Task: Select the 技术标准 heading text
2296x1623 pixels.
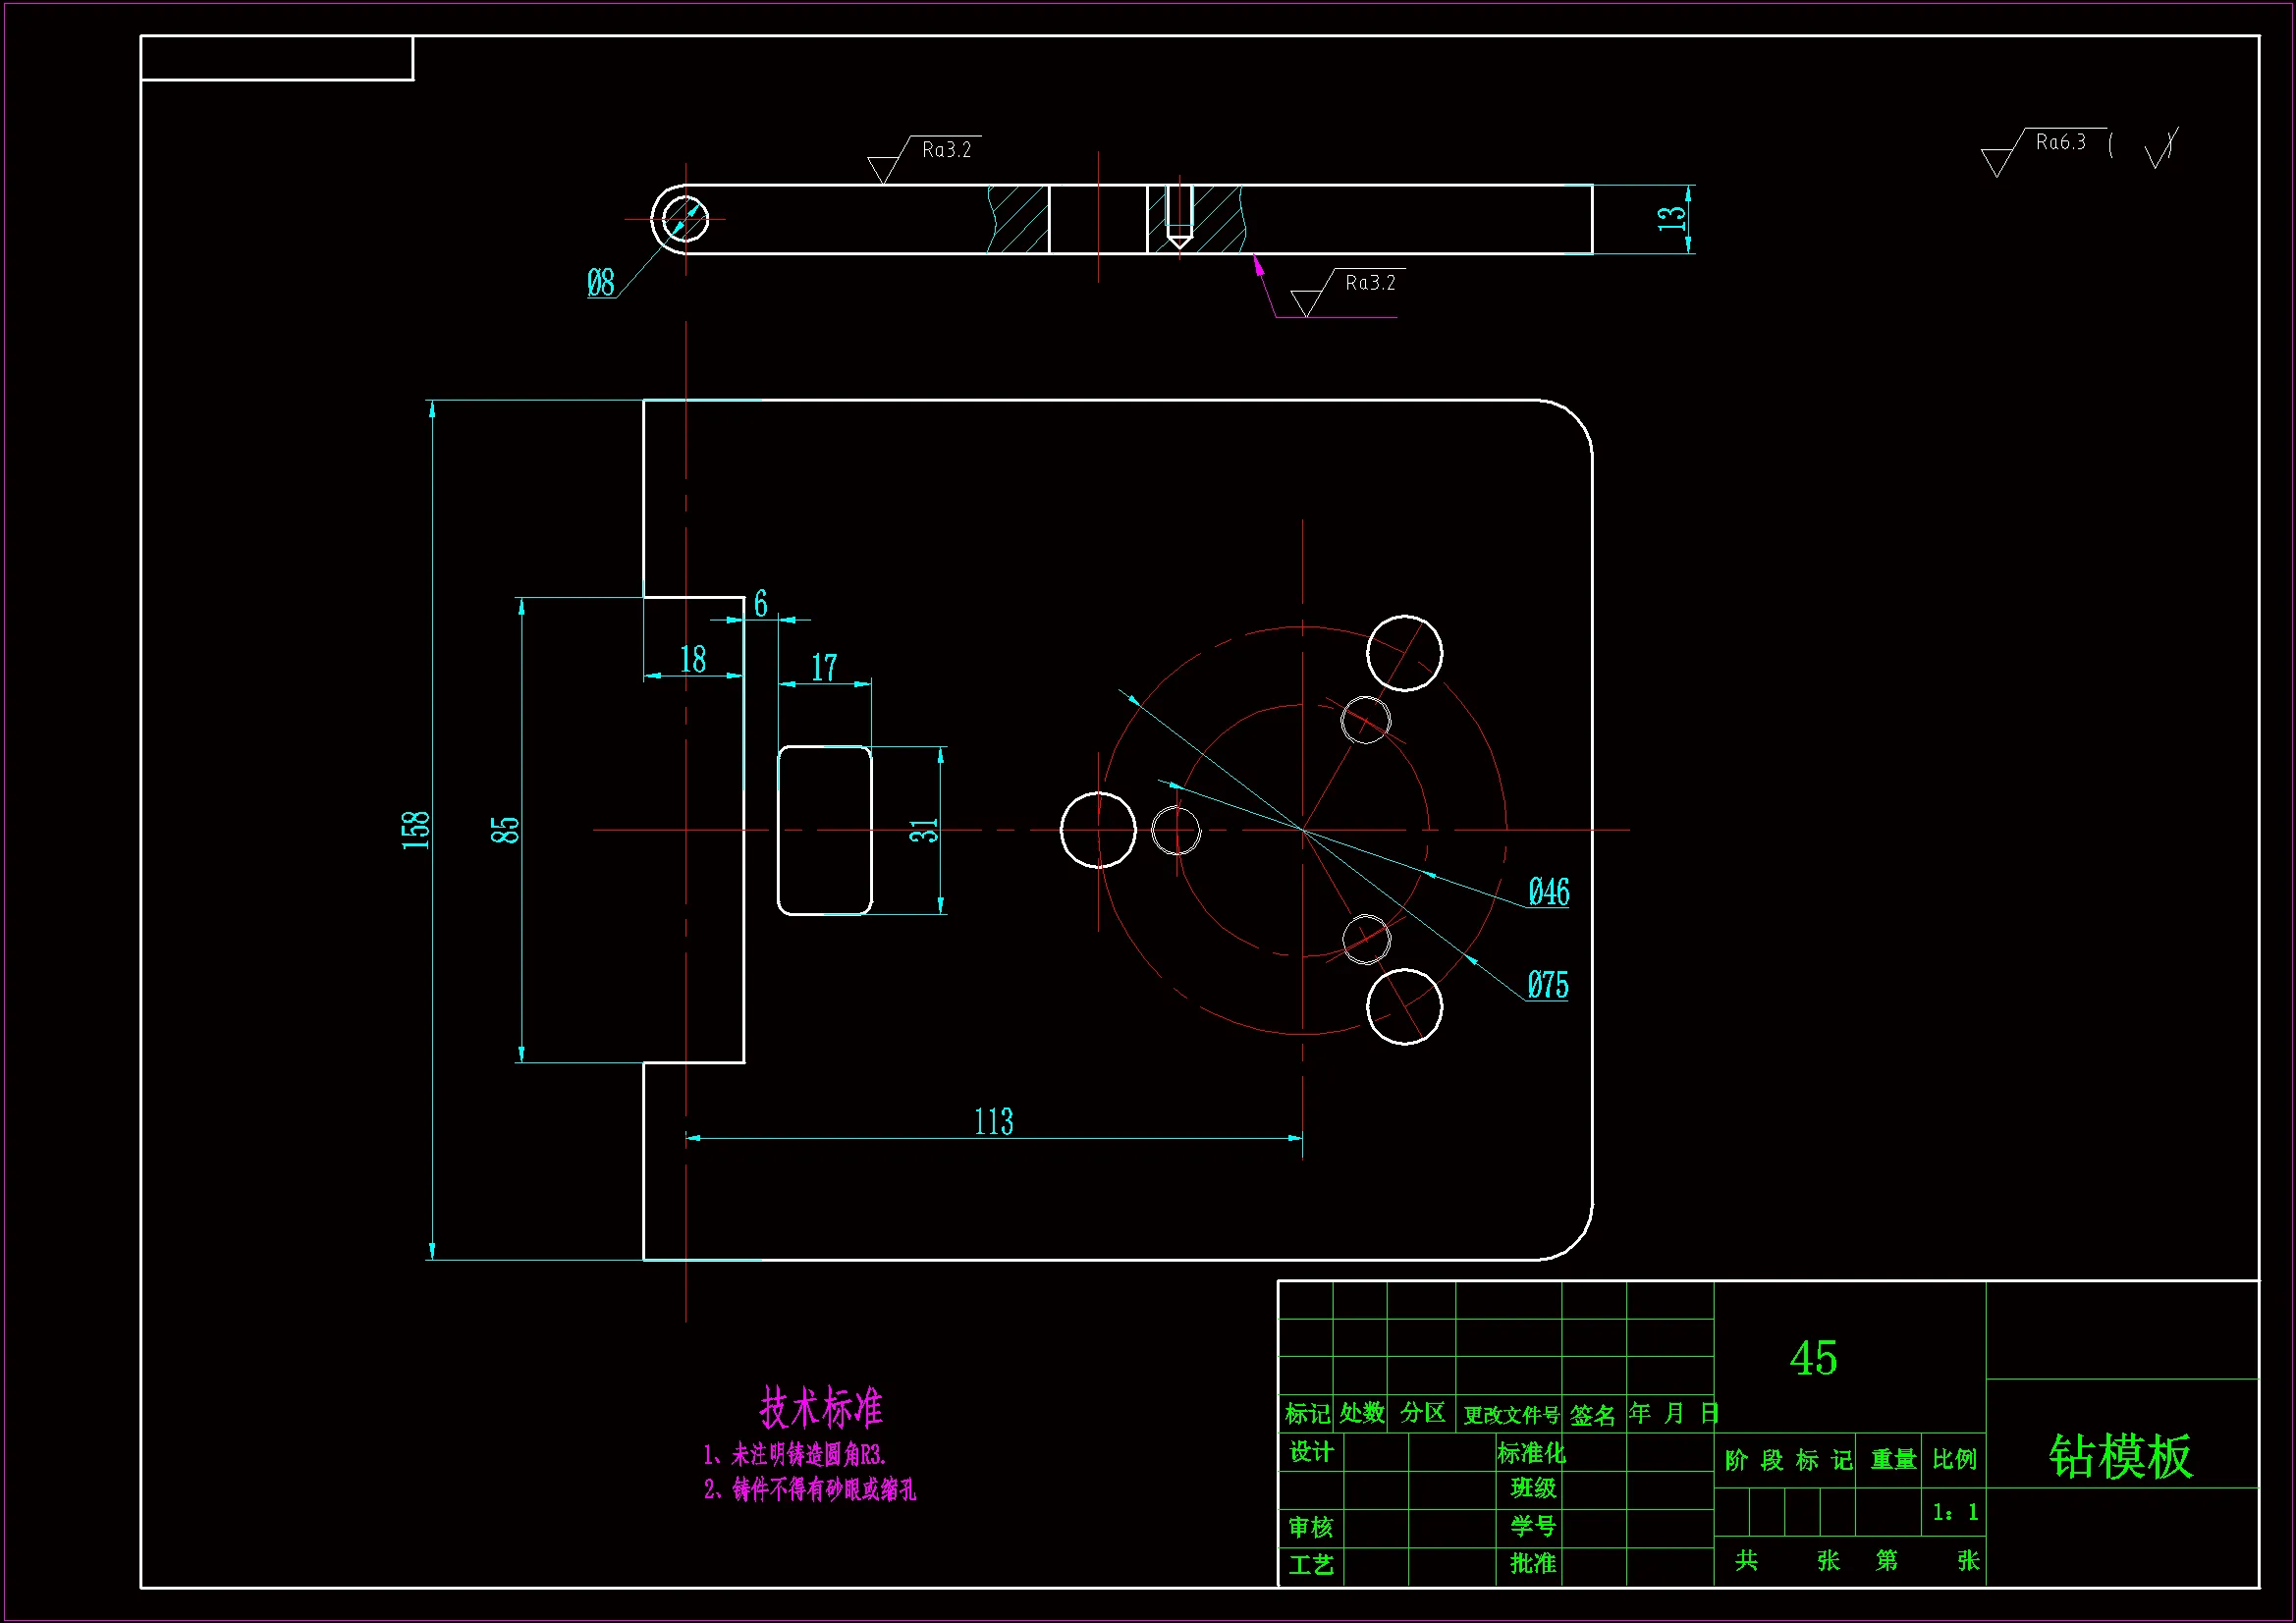Action: click(821, 1408)
